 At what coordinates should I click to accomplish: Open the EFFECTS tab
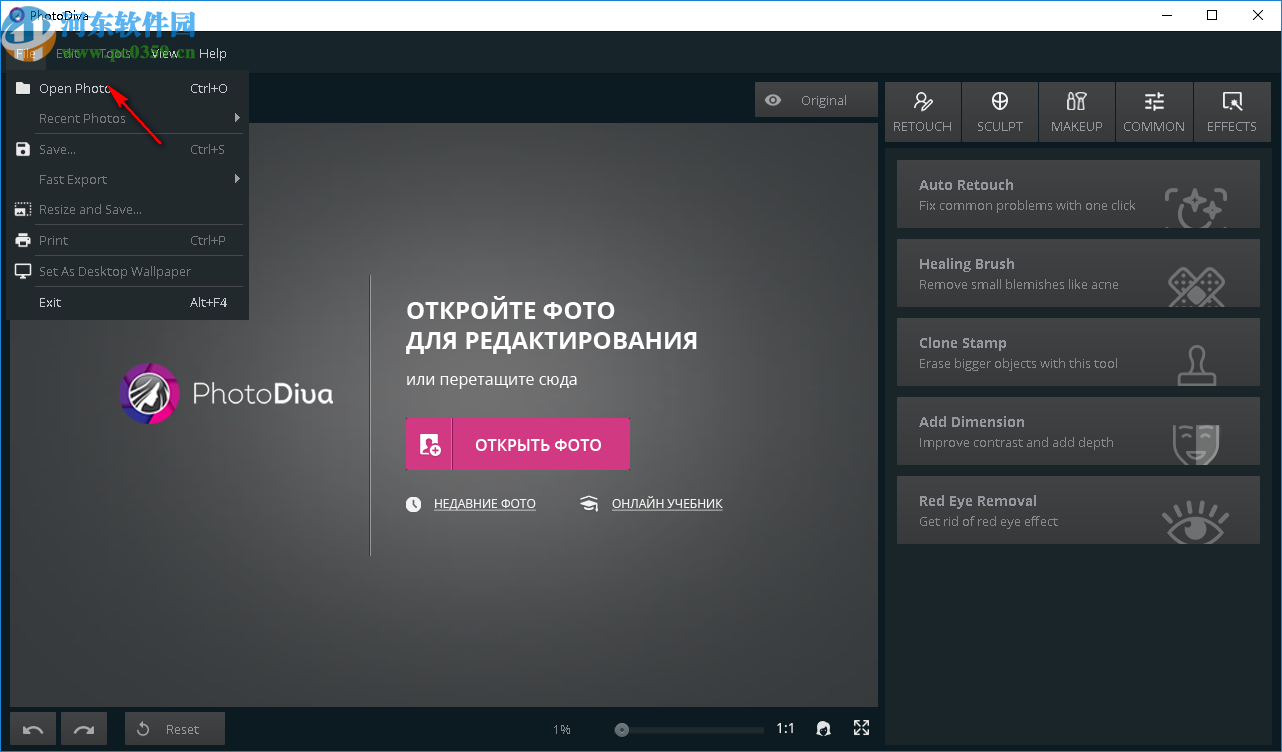coord(1232,112)
